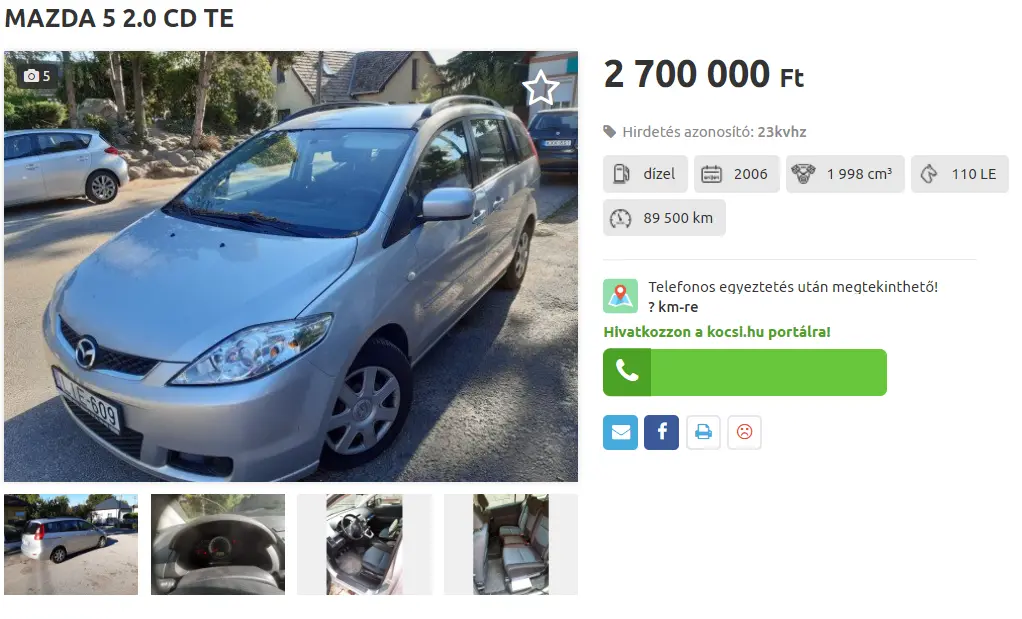The width and height of the screenshot is (1022, 619).
Task: Open the dashboard gauge thumbnail
Action: [218, 544]
